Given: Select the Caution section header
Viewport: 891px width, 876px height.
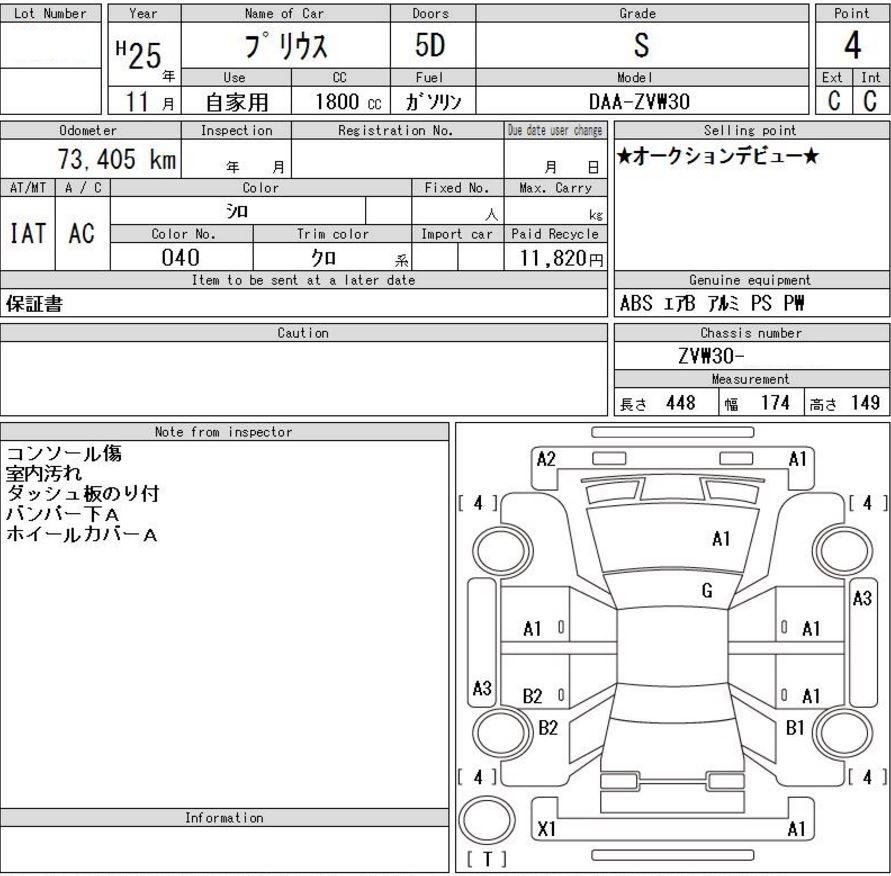Looking at the screenshot, I should point(303,333).
